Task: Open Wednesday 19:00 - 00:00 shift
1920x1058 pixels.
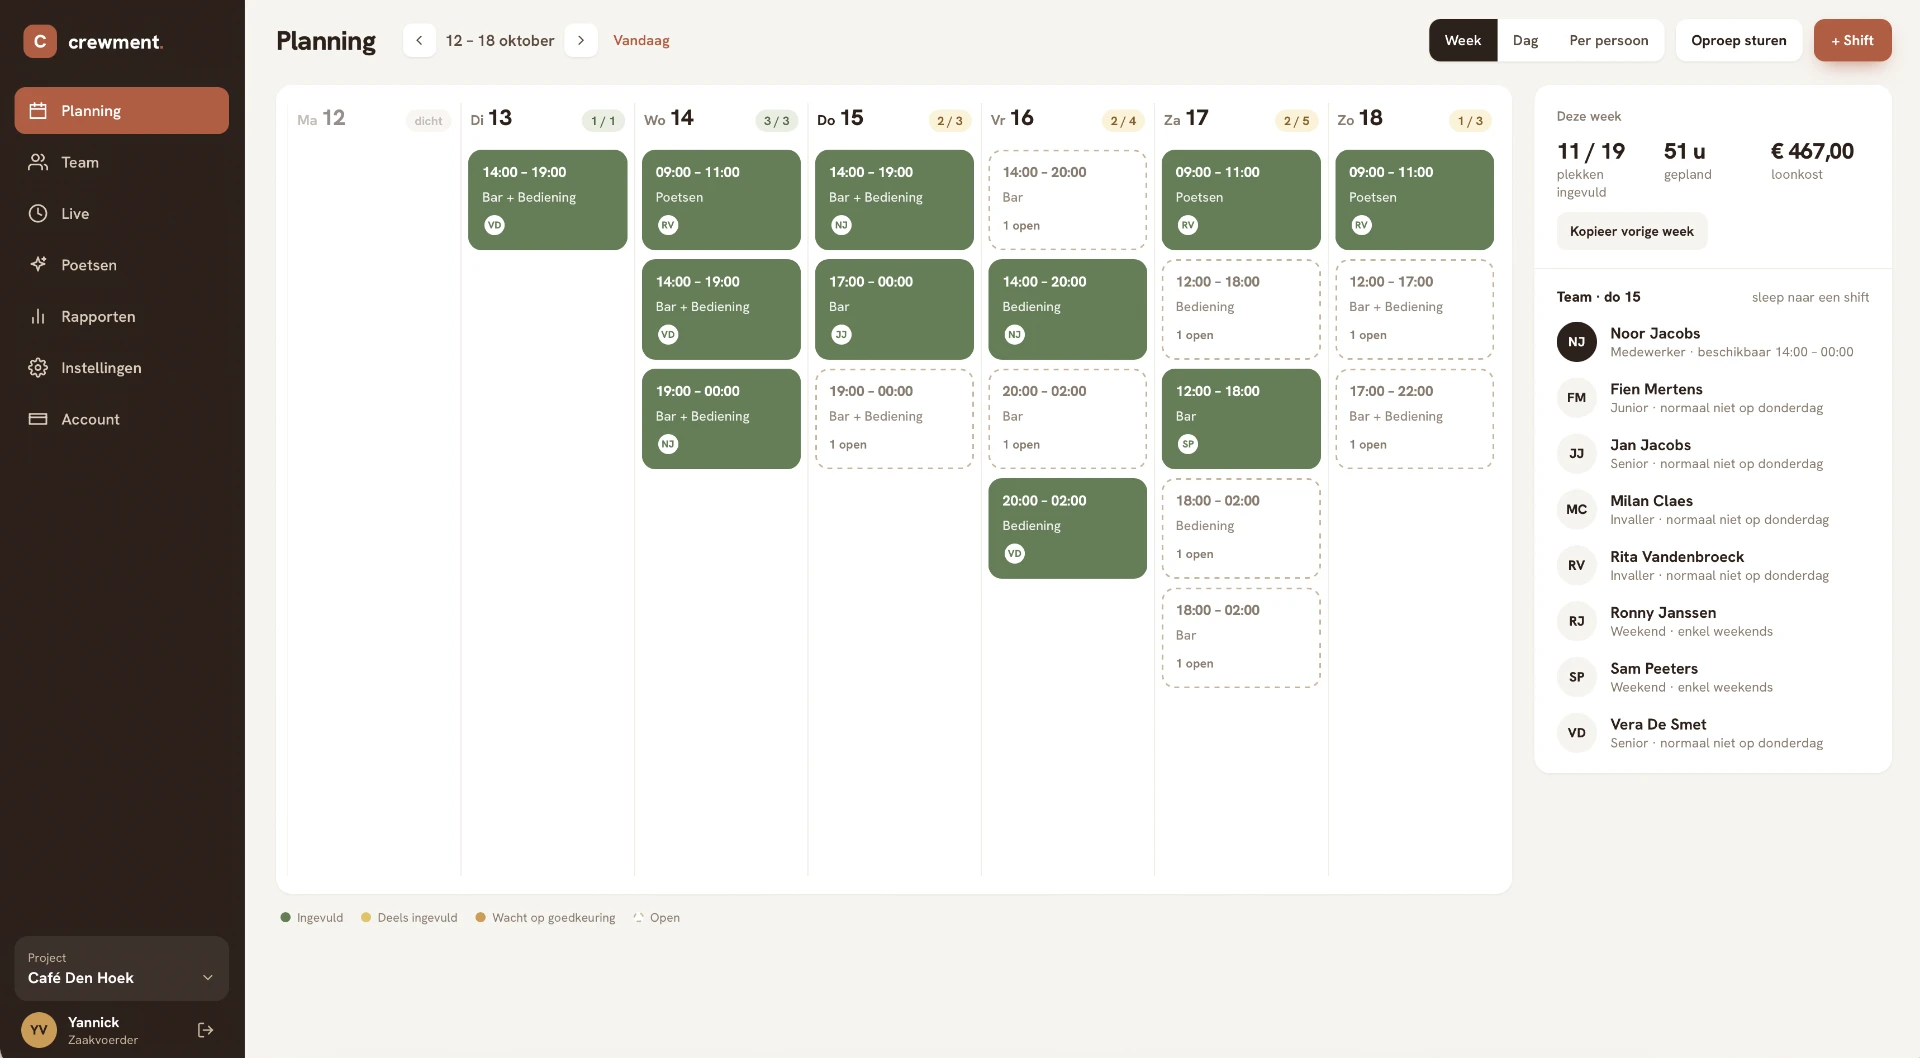Action: pos(721,419)
